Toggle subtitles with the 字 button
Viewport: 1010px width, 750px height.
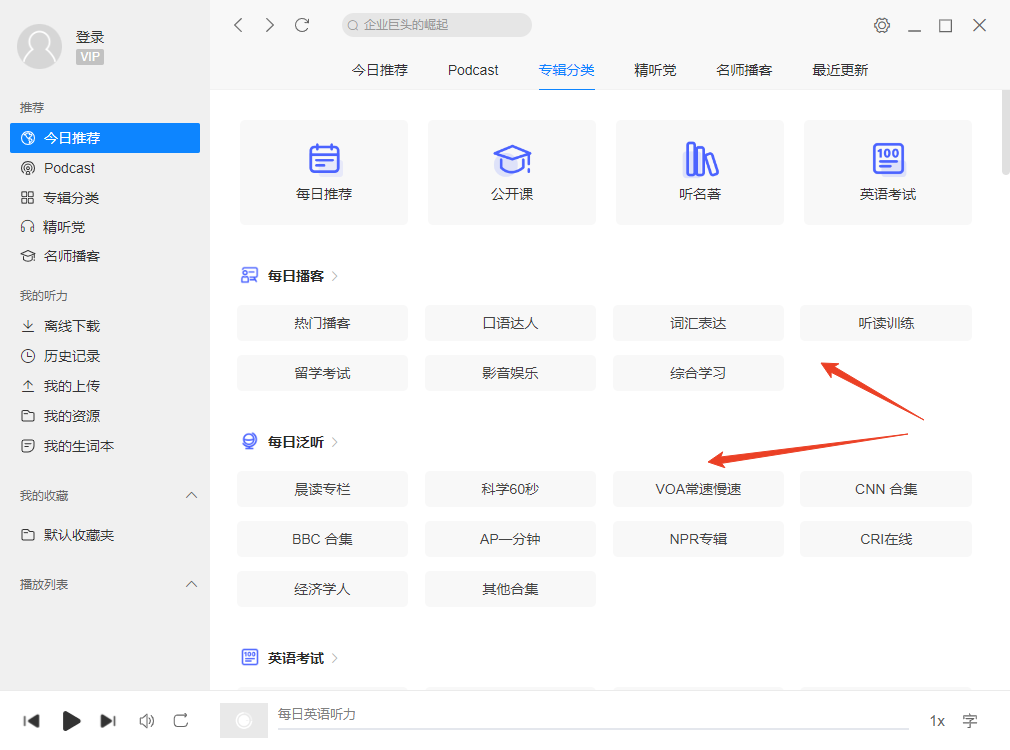pos(969,721)
